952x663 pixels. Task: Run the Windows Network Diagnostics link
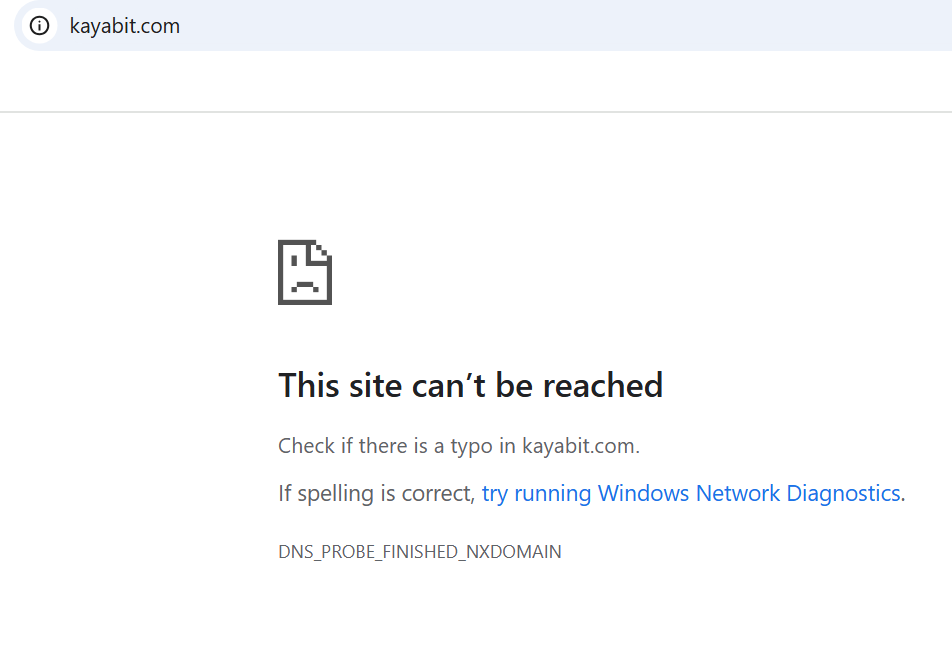point(691,493)
